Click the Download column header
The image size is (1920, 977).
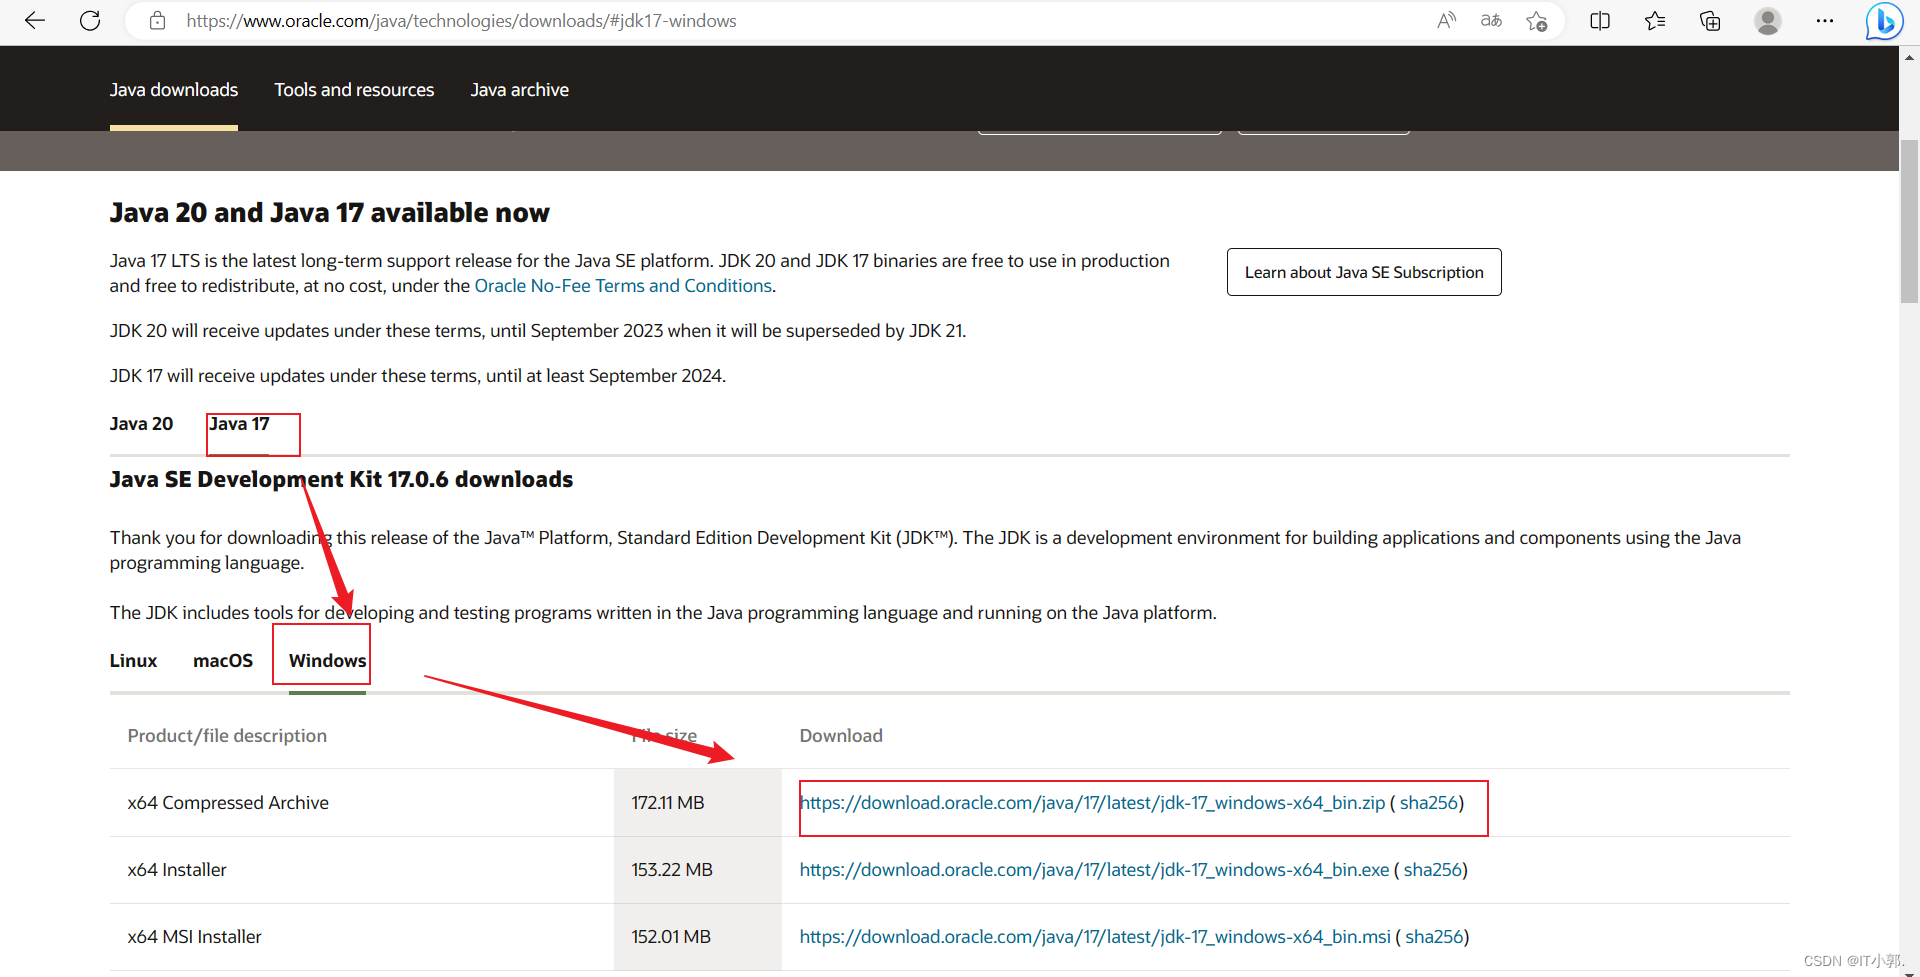click(x=841, y=736)
